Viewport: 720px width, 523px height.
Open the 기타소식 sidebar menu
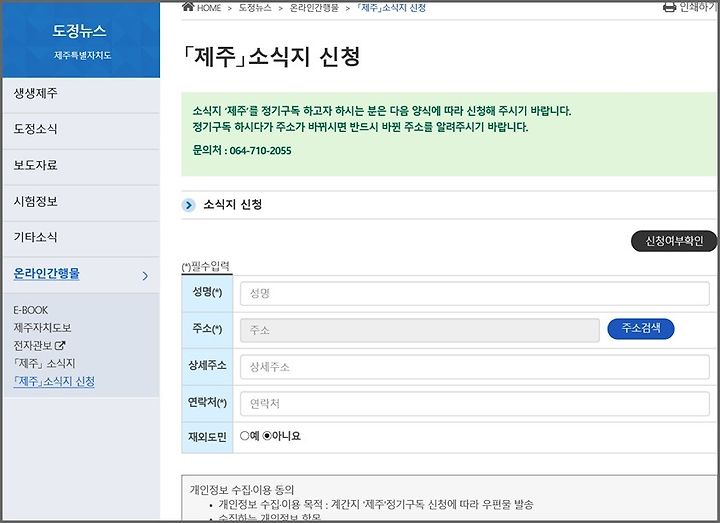pos(81,238)
